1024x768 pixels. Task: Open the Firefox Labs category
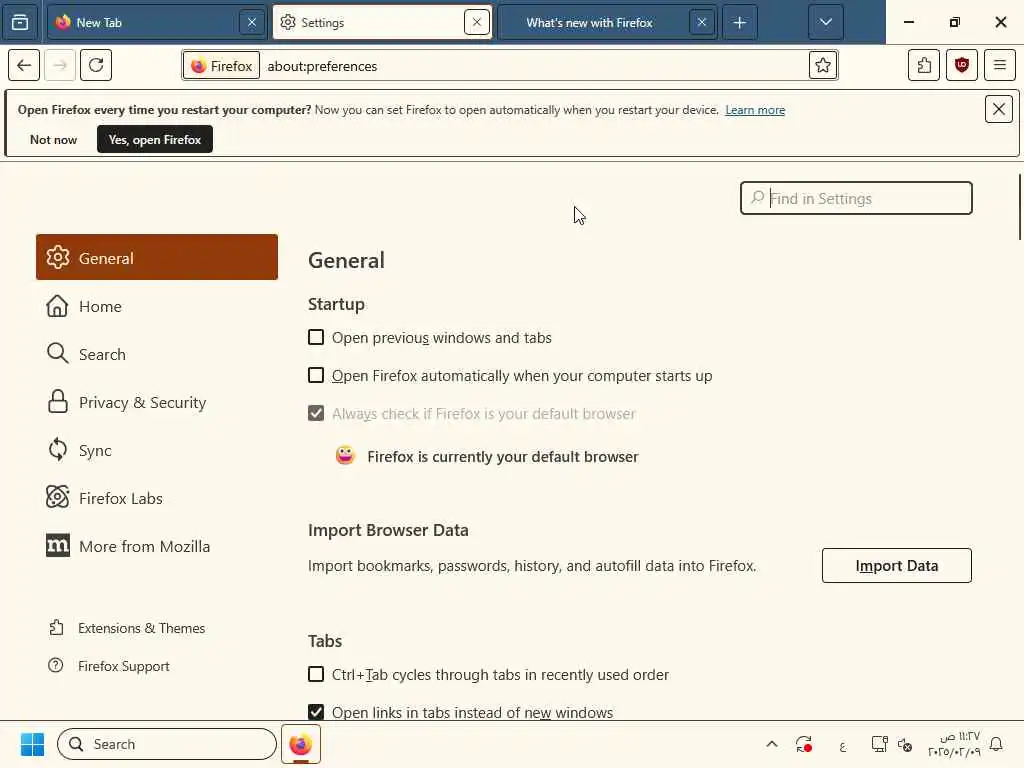[x=157, y=498]
